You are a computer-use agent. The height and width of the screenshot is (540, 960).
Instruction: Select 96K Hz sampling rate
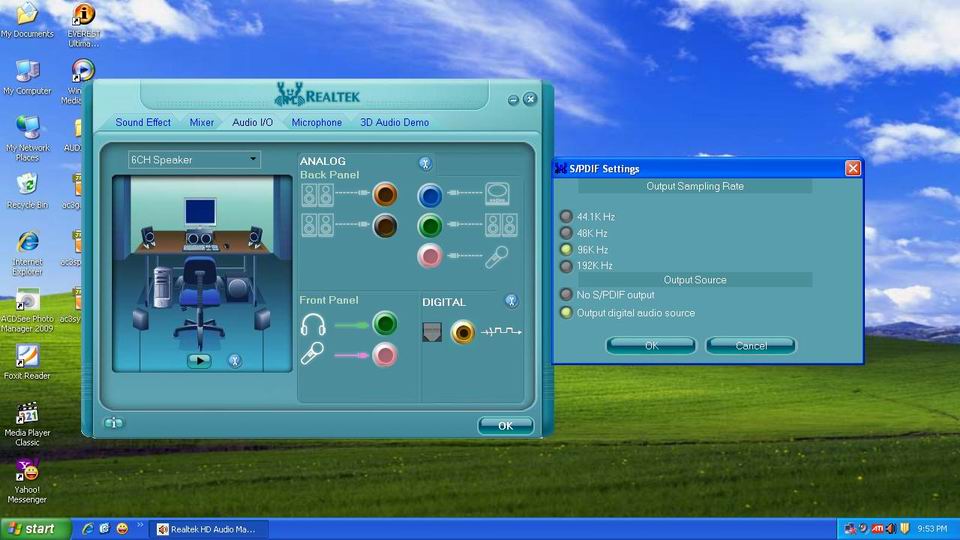[566, 249]
